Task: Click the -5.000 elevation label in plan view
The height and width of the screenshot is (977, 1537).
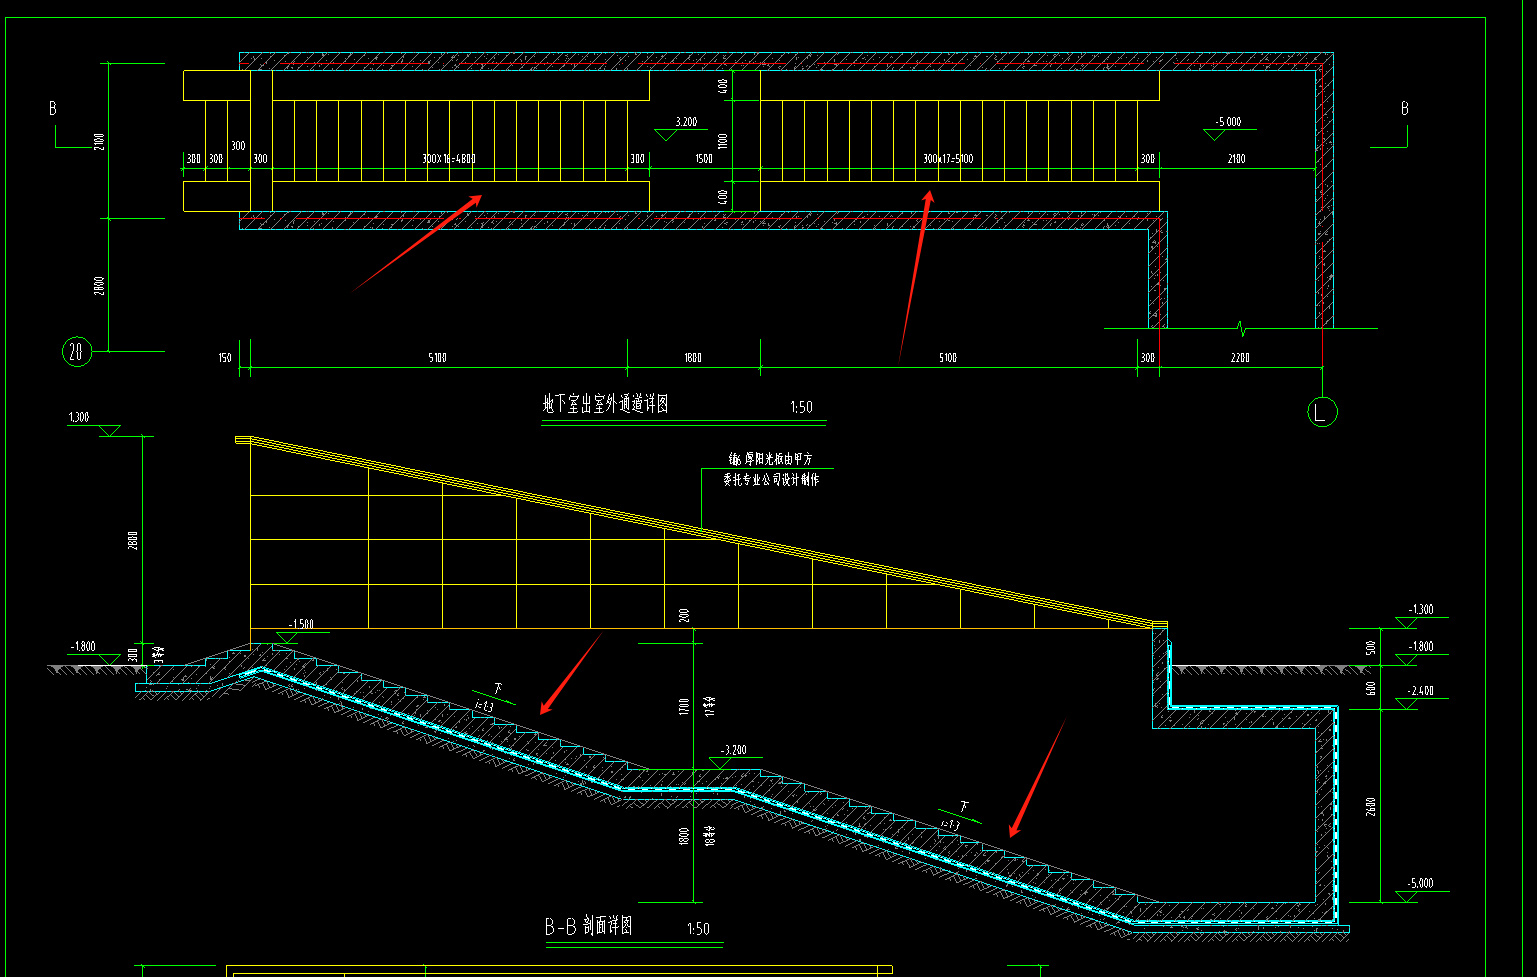Action: (1228, 122)
